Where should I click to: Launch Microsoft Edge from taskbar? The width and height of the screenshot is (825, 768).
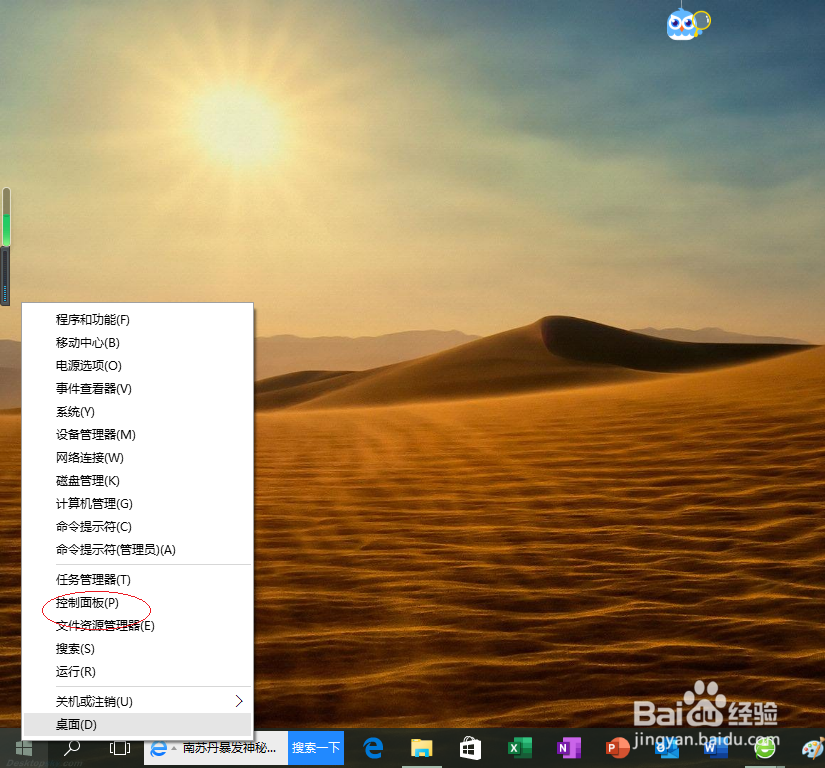click(x=373, y=747)
